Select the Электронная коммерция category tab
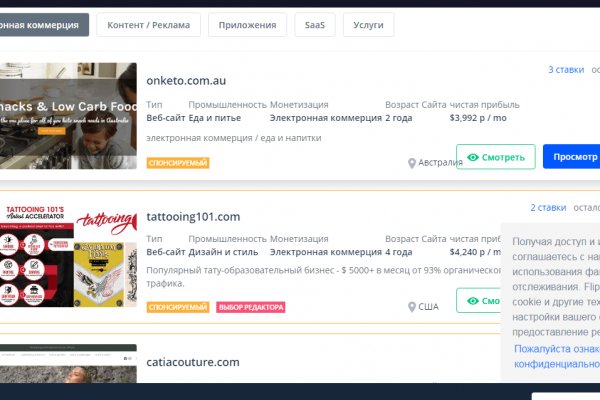This screenshot has height=400, width=600. [x=44, y=25]
